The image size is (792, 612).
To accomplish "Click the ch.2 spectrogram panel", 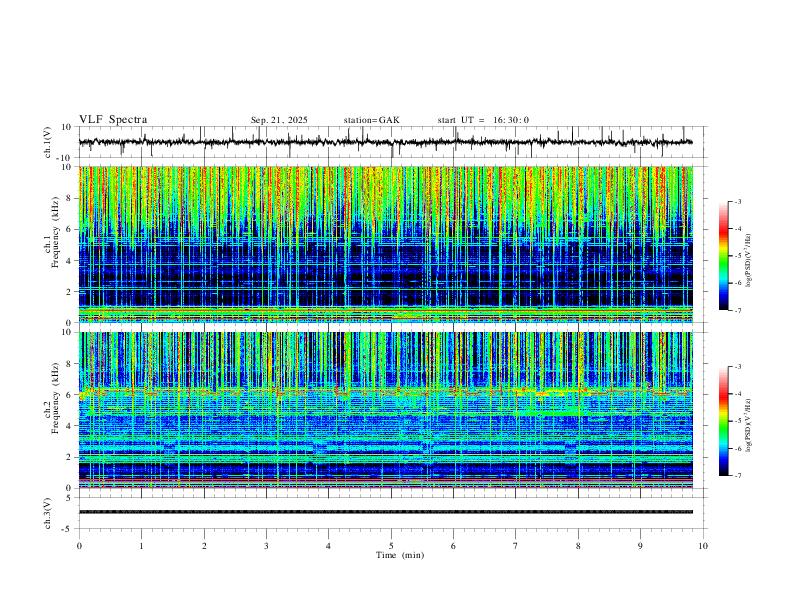I will pos(386,410).
